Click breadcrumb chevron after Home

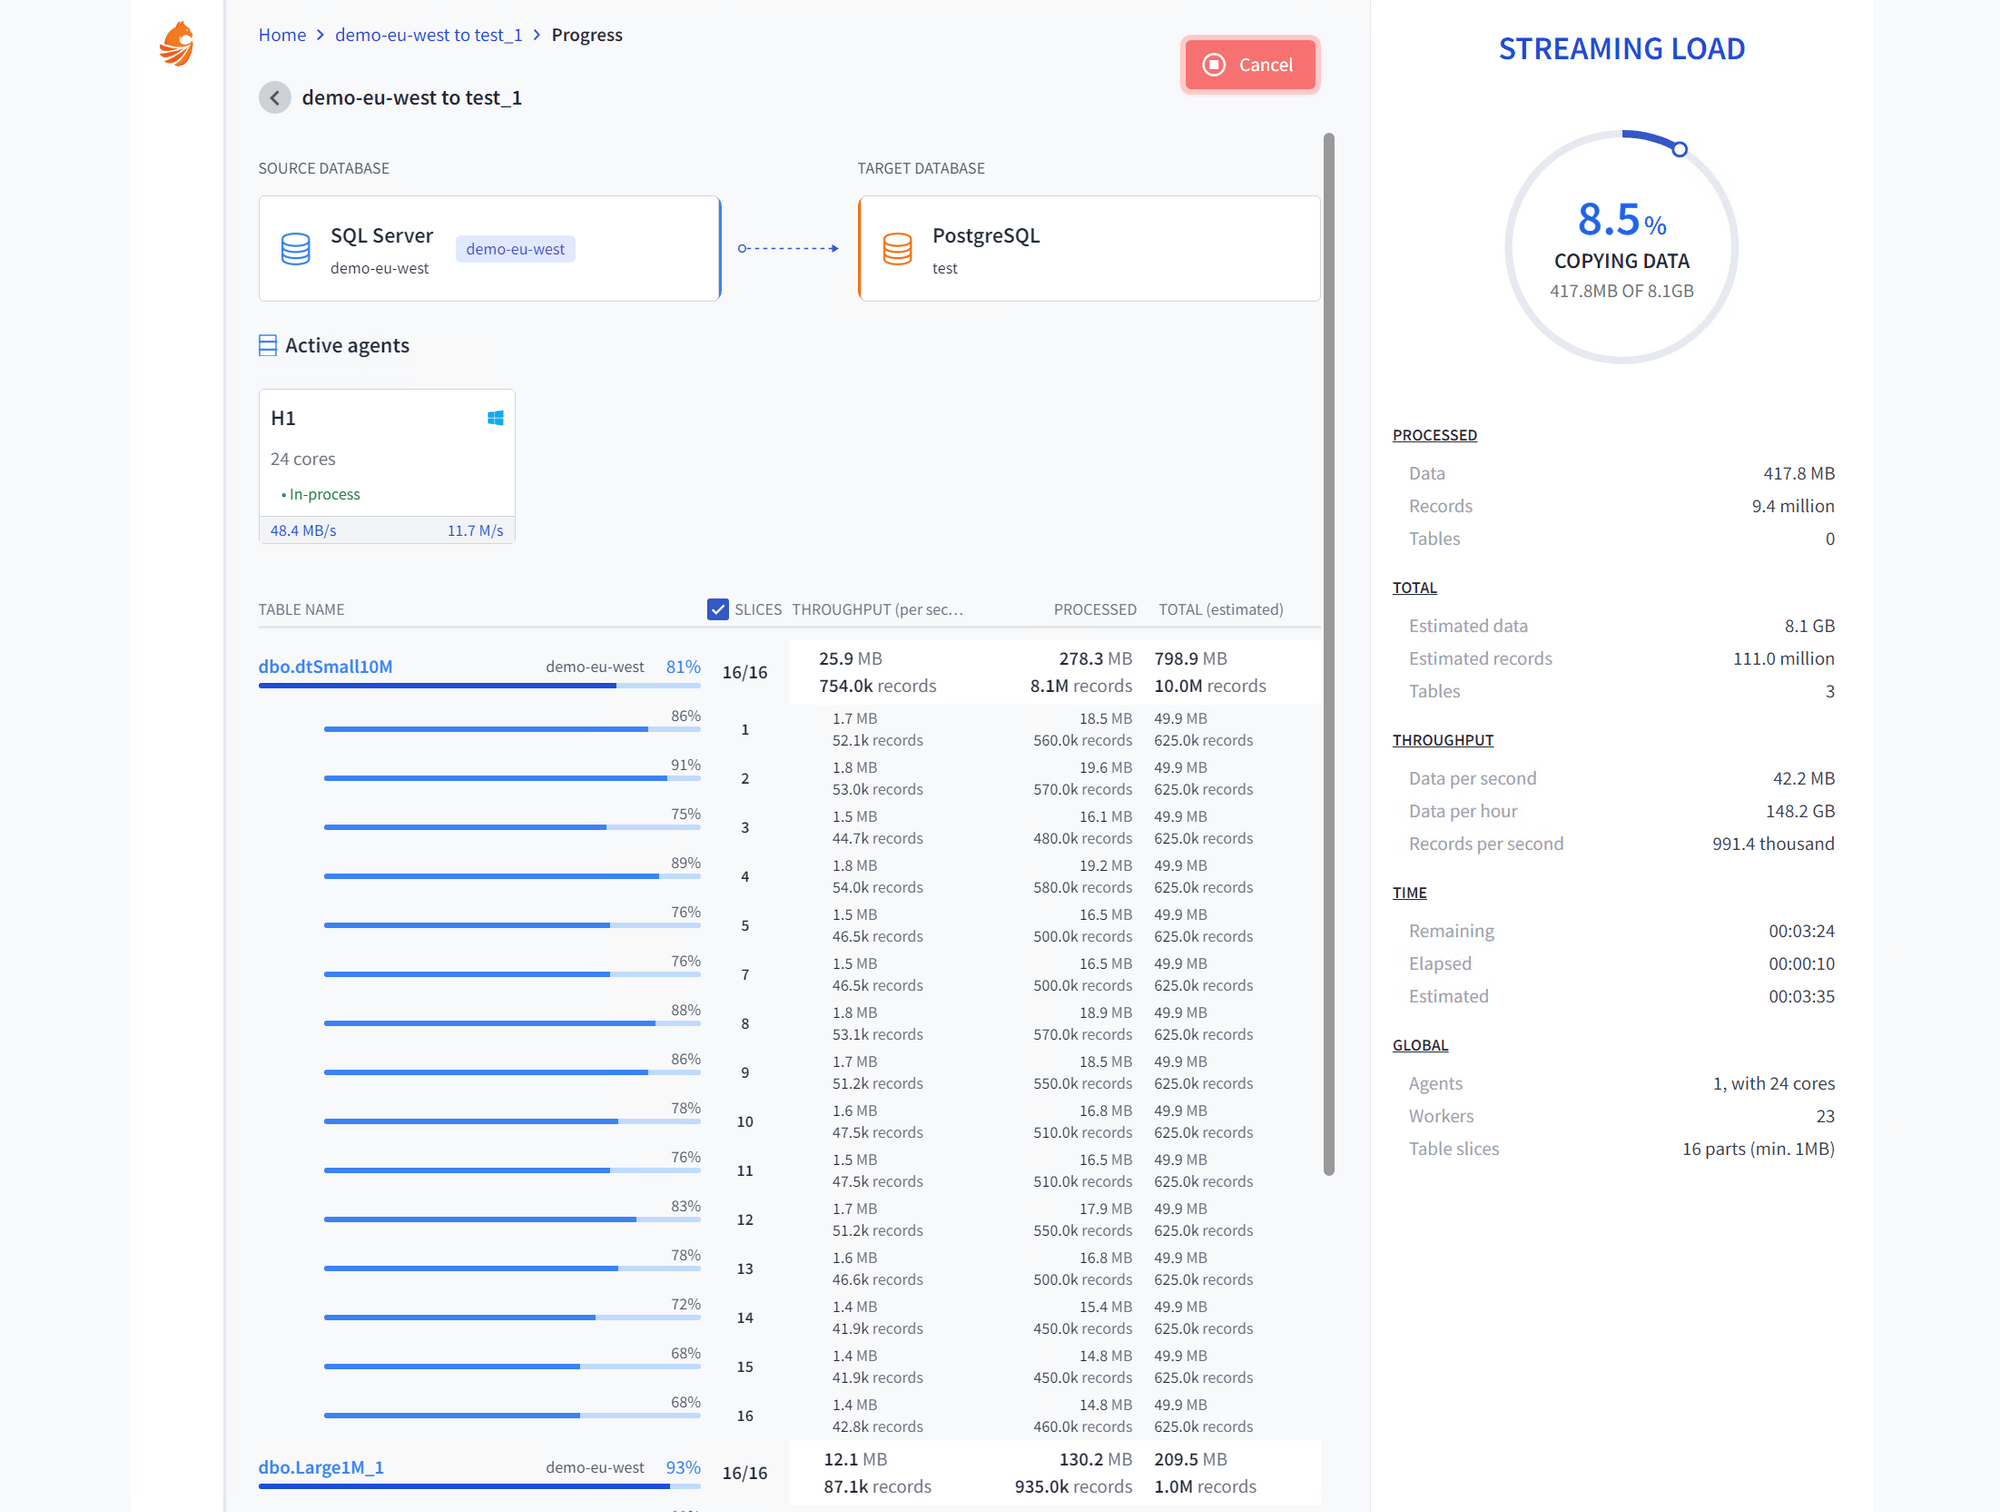coord(320,35)
